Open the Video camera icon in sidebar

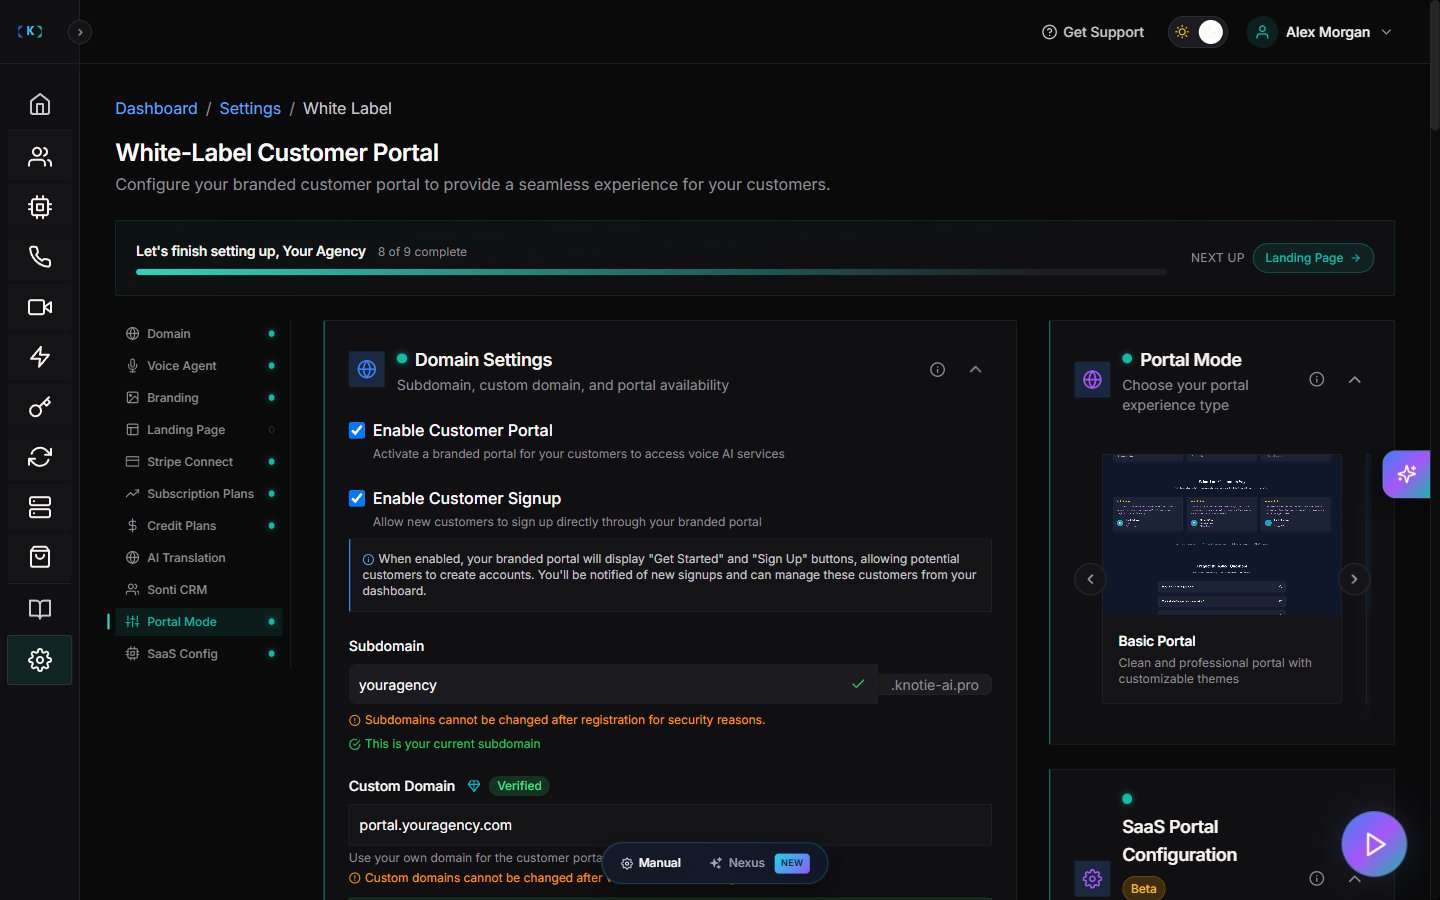pos(40,307)
